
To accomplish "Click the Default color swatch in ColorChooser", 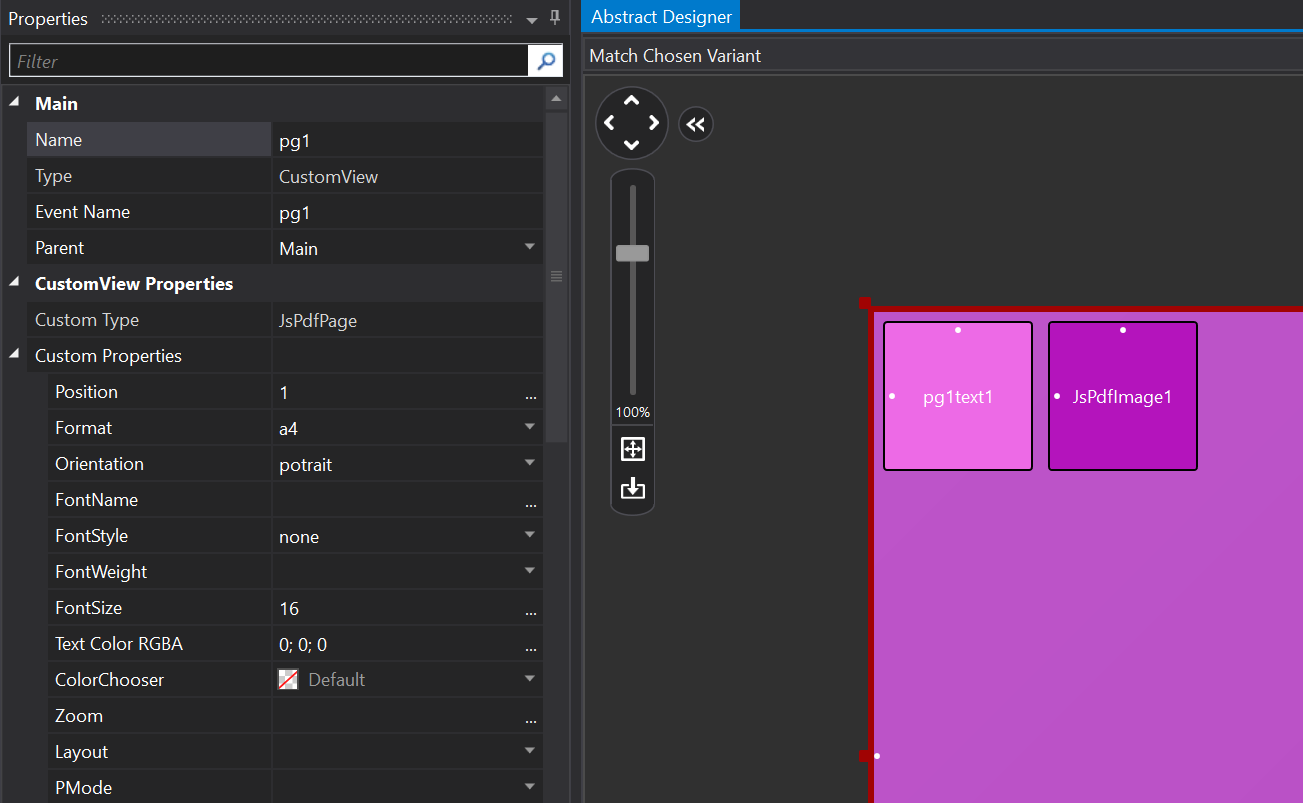I will pos(288,680).
